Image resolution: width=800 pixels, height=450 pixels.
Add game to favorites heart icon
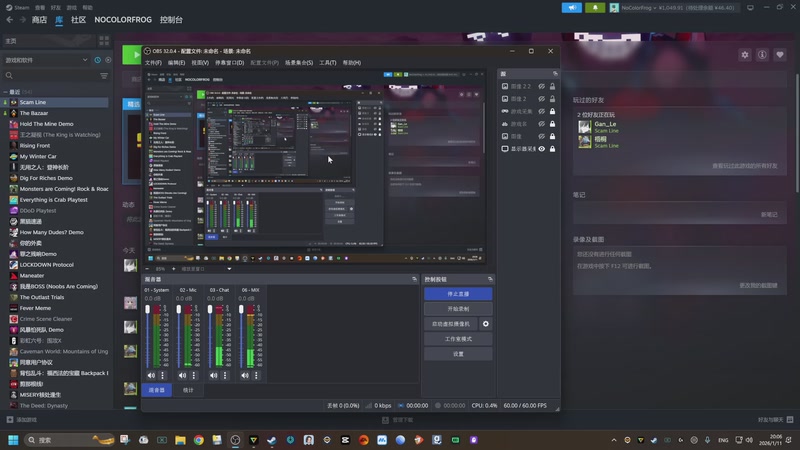click(780, 55)
